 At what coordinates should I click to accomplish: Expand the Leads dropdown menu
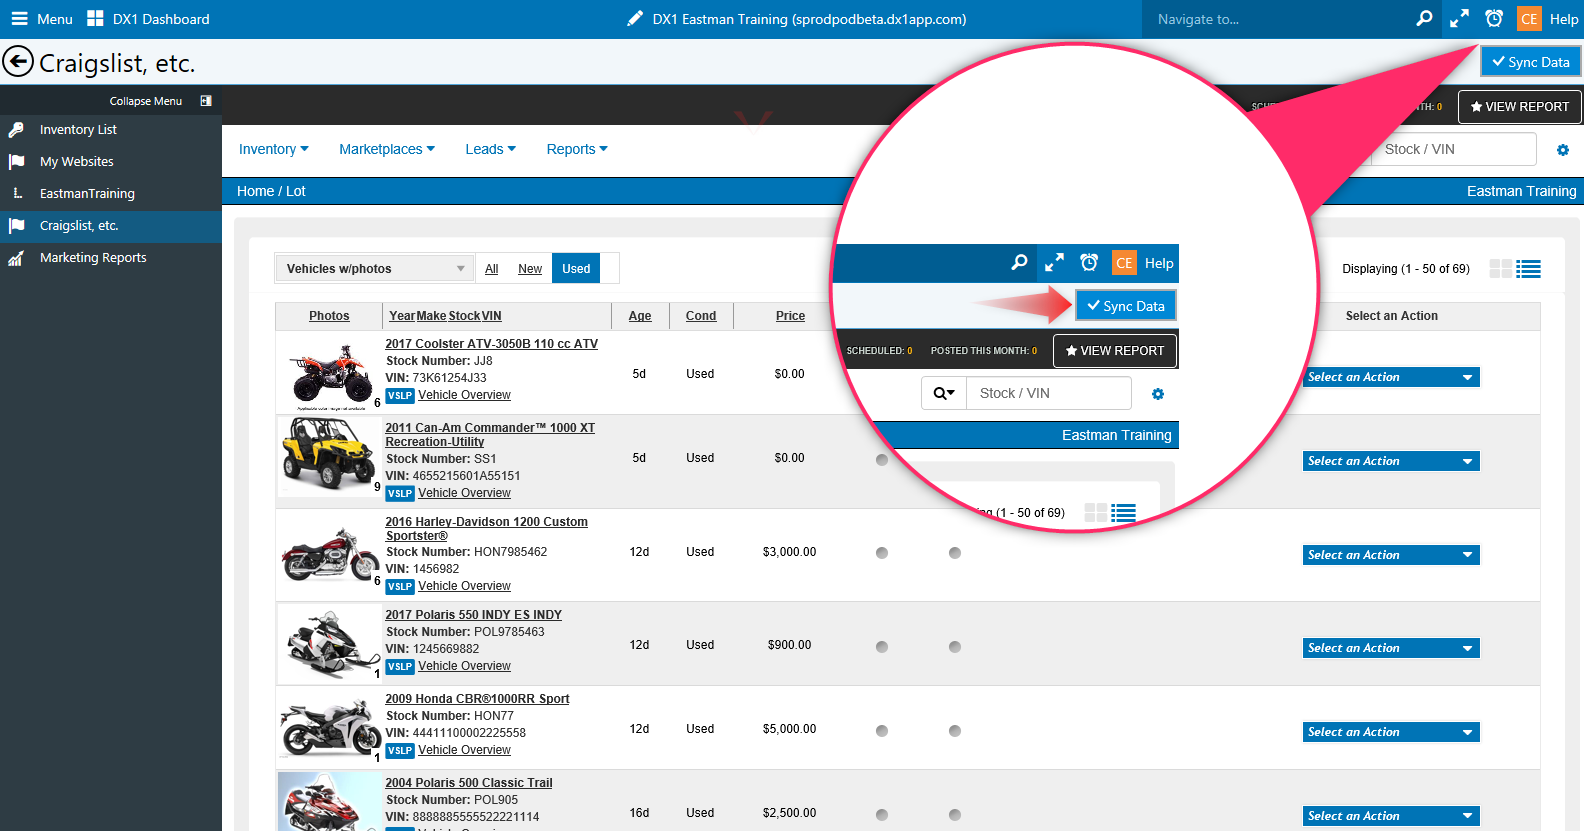tap(491, 150)
